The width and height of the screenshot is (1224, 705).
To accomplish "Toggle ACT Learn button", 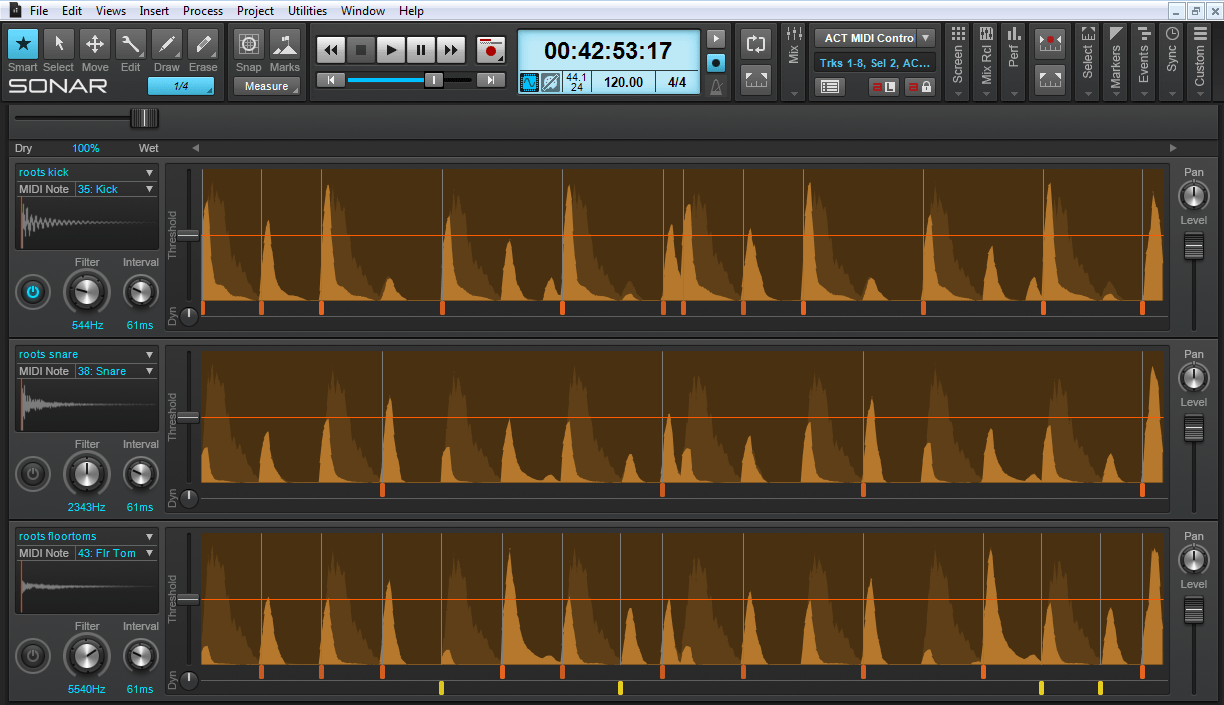I will pos(884,87).
